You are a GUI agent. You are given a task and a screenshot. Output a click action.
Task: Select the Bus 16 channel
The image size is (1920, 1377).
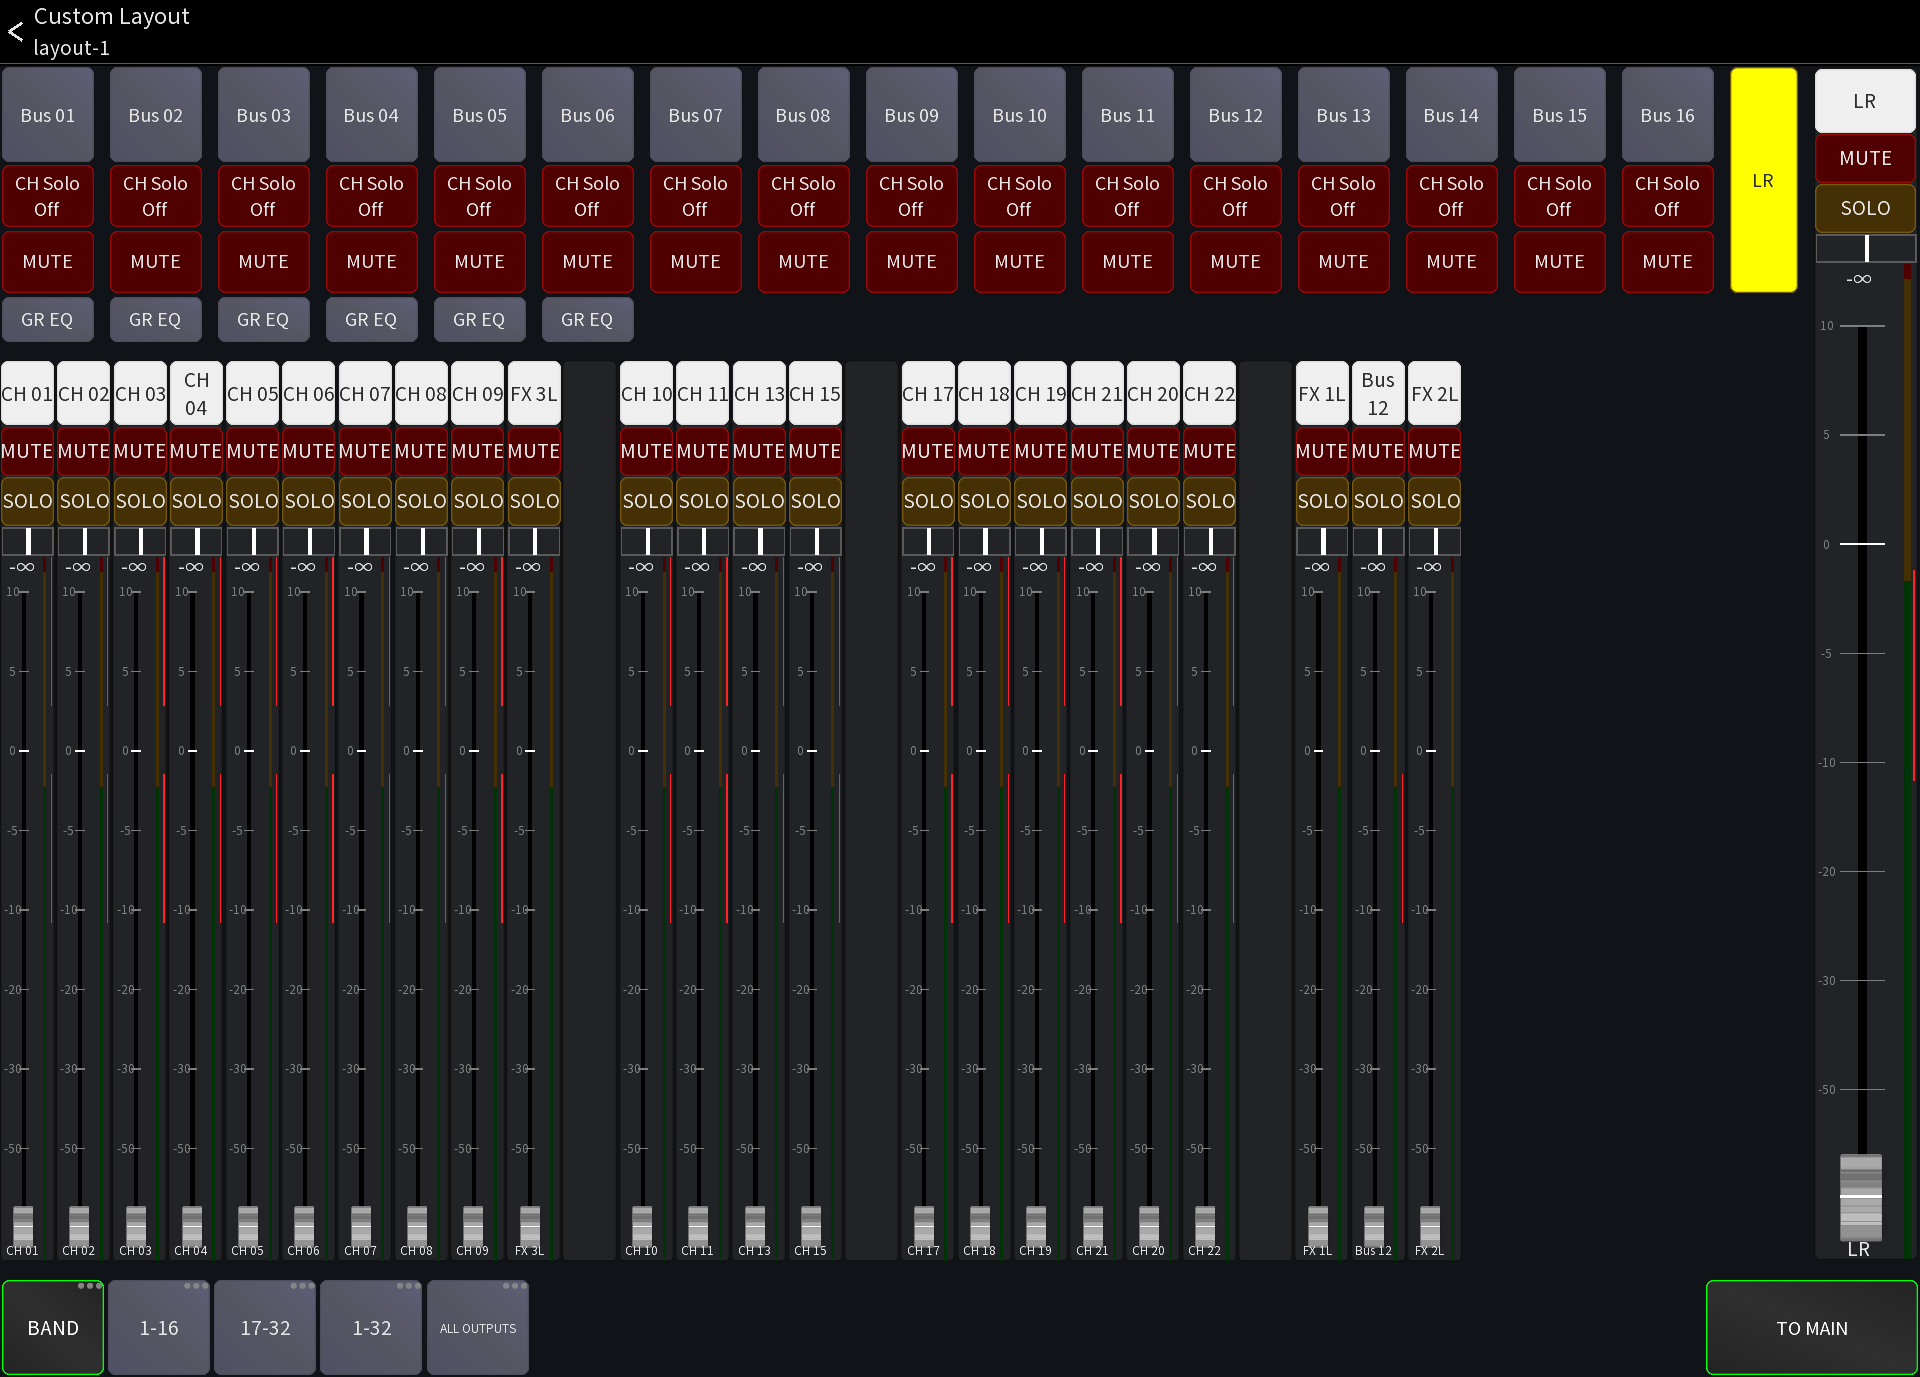tap(1667, 114)
